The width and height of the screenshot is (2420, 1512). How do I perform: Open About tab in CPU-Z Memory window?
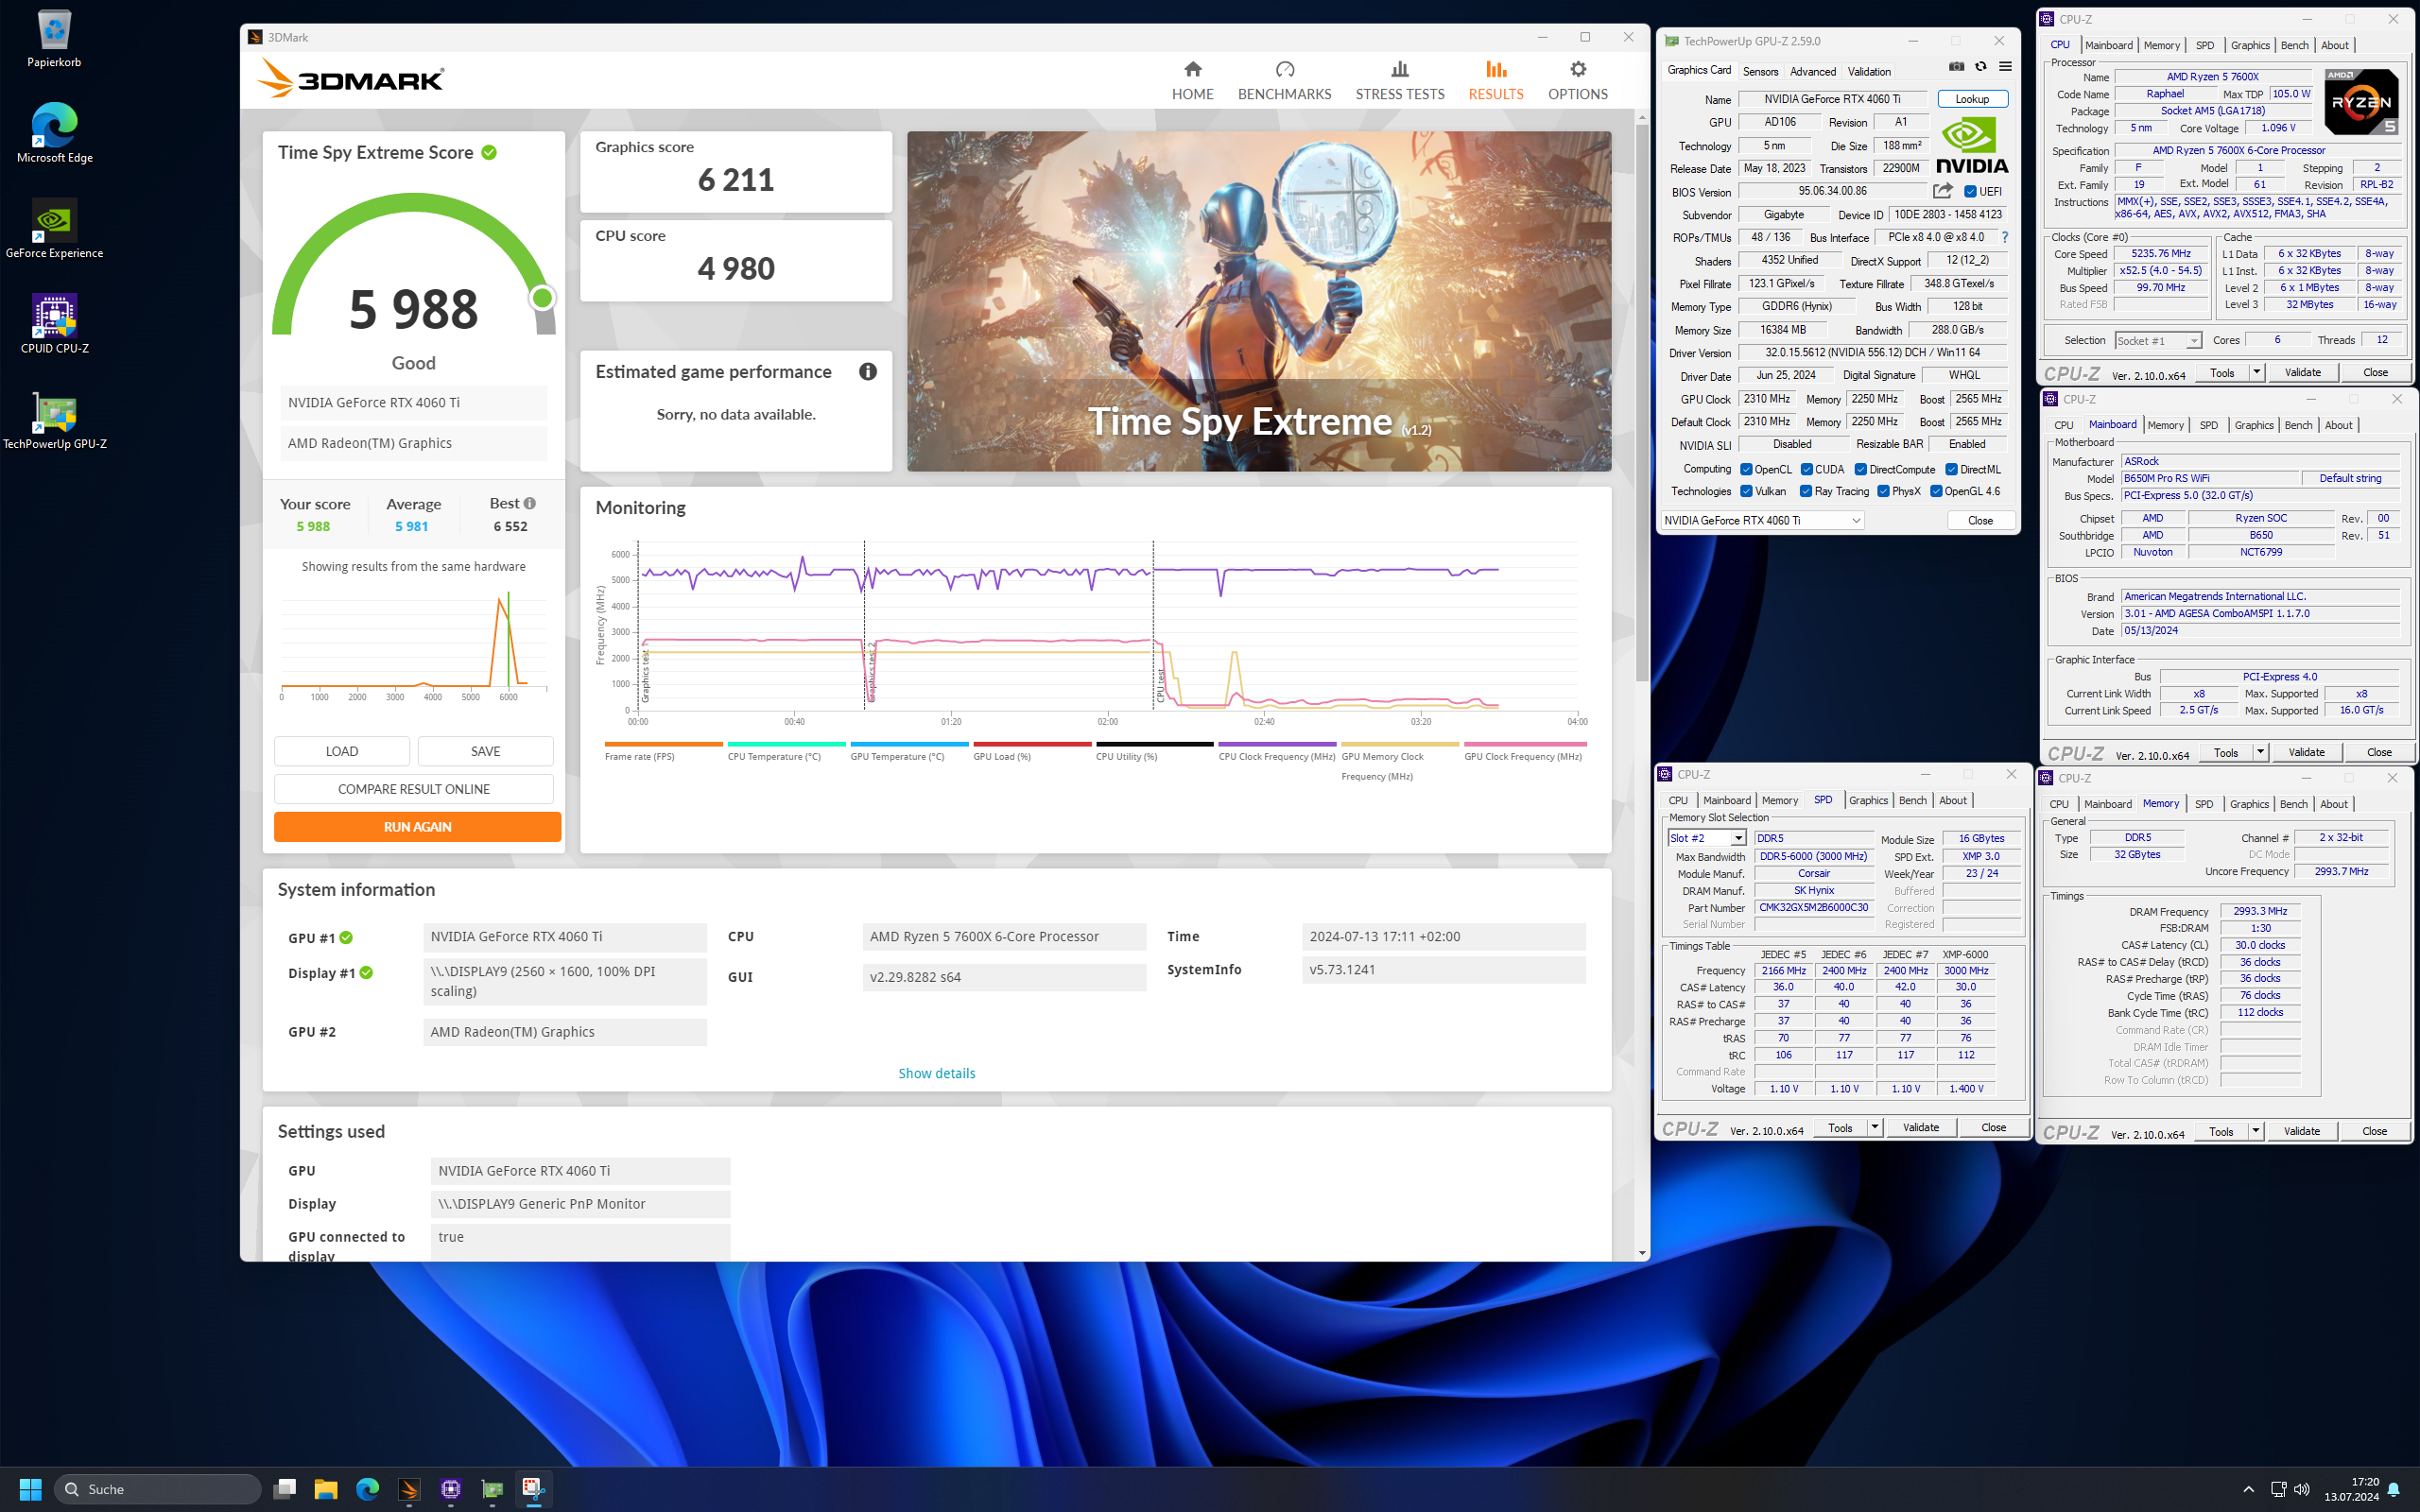click(x=2333, y=804)
